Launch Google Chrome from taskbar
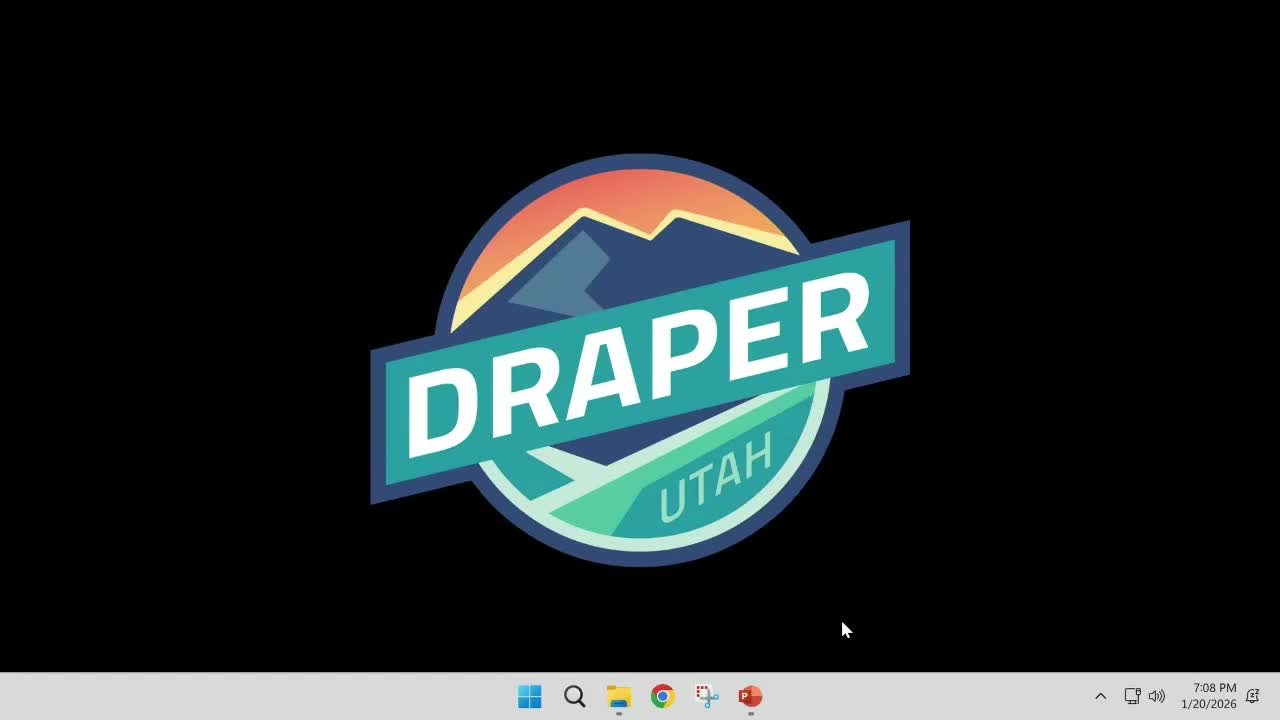 pyautogui.click(x=662, y=696)
